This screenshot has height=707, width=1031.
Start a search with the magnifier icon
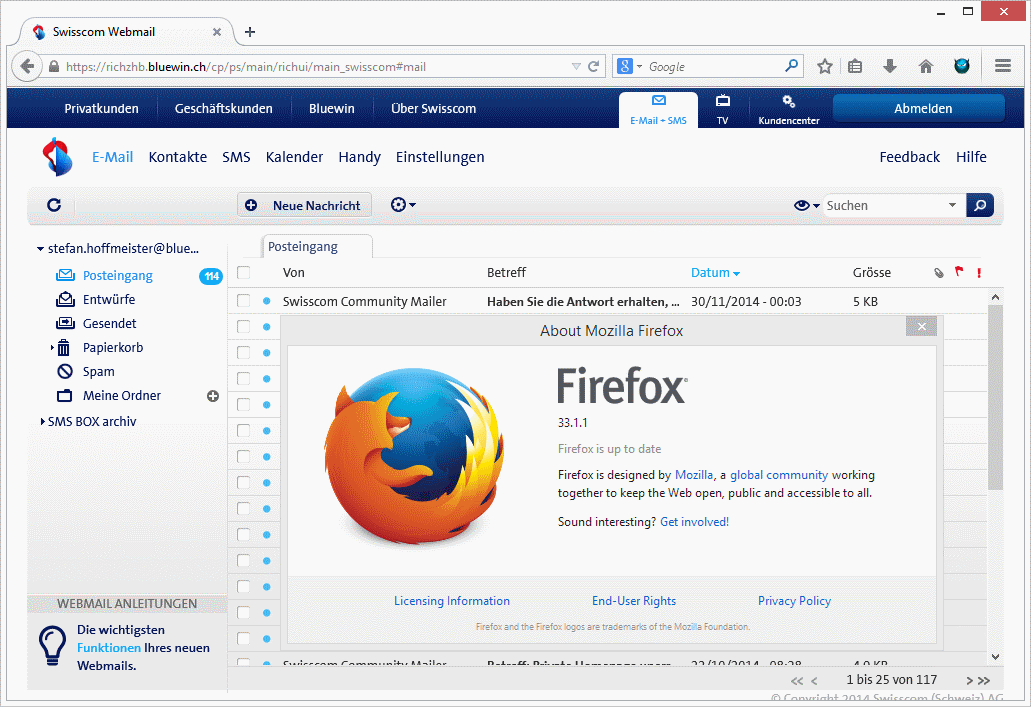tap(979, 205)
